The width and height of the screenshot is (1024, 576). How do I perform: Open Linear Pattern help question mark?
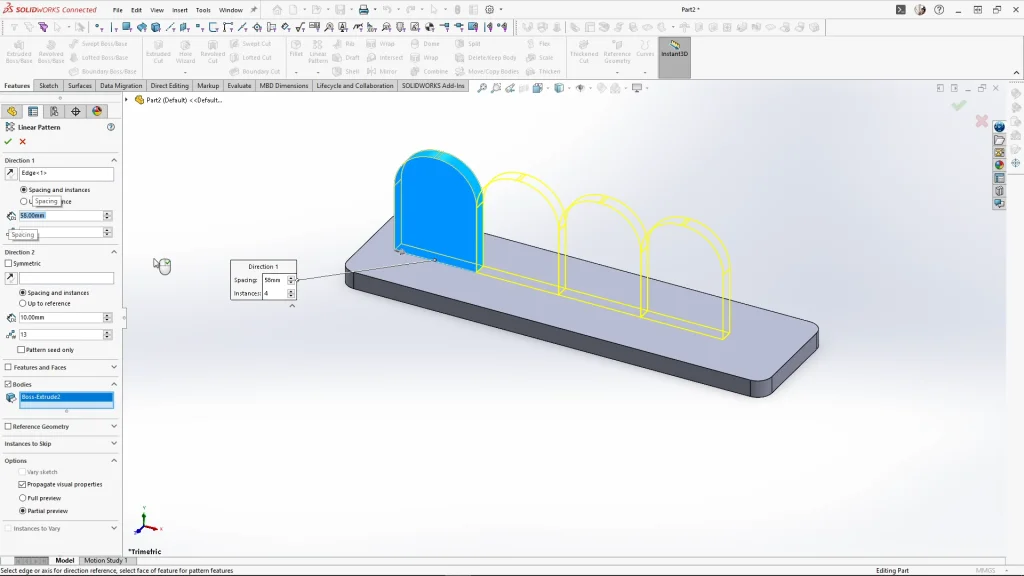111,127
